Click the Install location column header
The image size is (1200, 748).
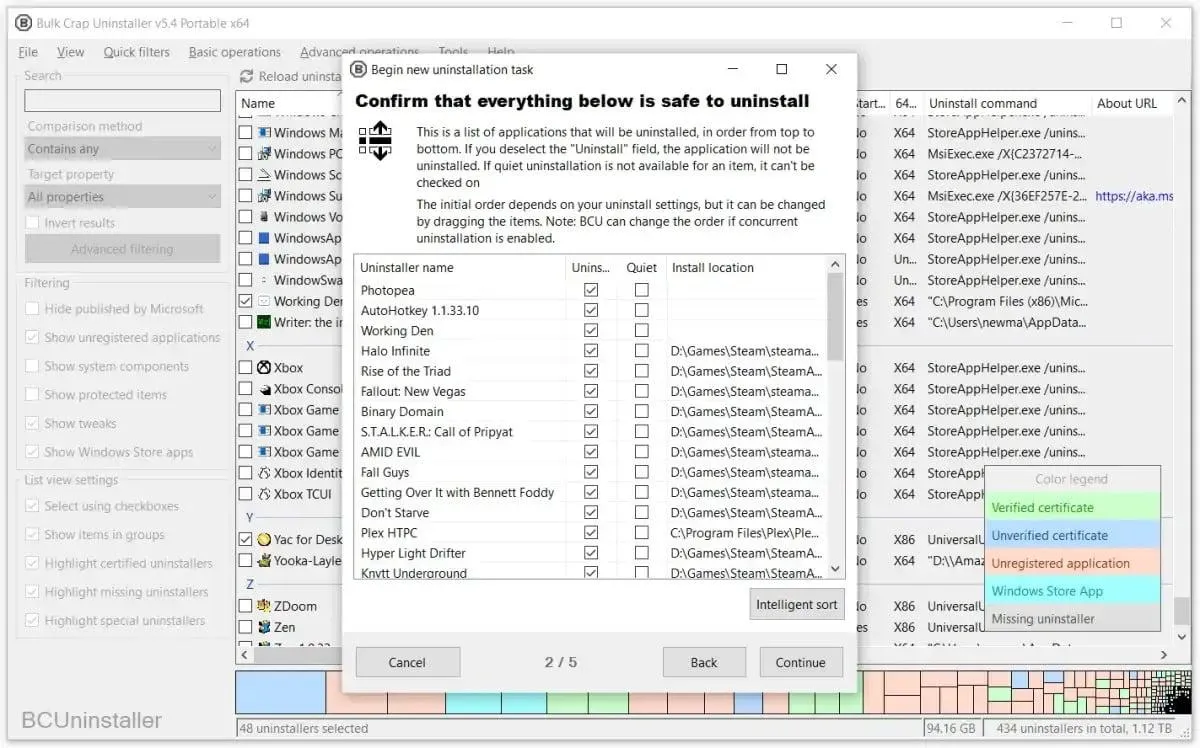(x=746, y=268)
